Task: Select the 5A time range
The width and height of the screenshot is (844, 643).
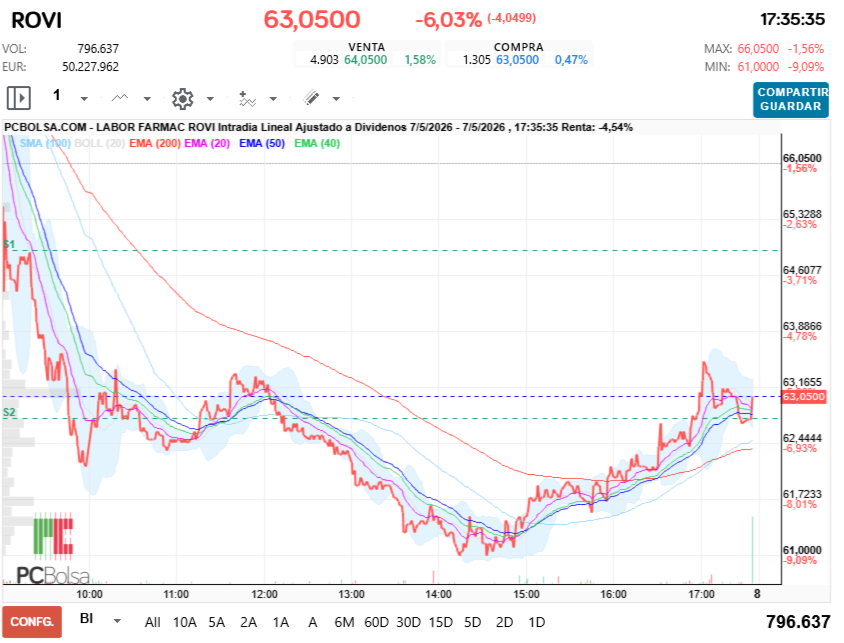Action: tap(216, 623)
